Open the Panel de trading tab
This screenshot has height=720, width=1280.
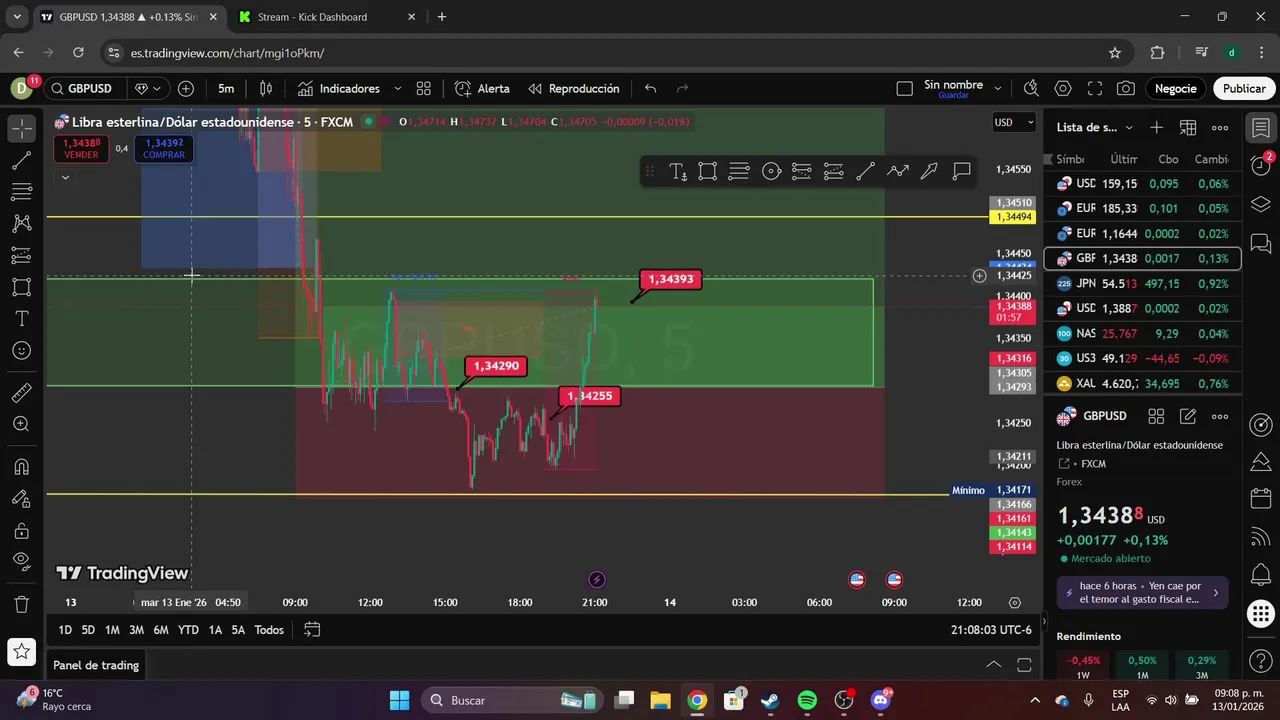coord(96,665)
